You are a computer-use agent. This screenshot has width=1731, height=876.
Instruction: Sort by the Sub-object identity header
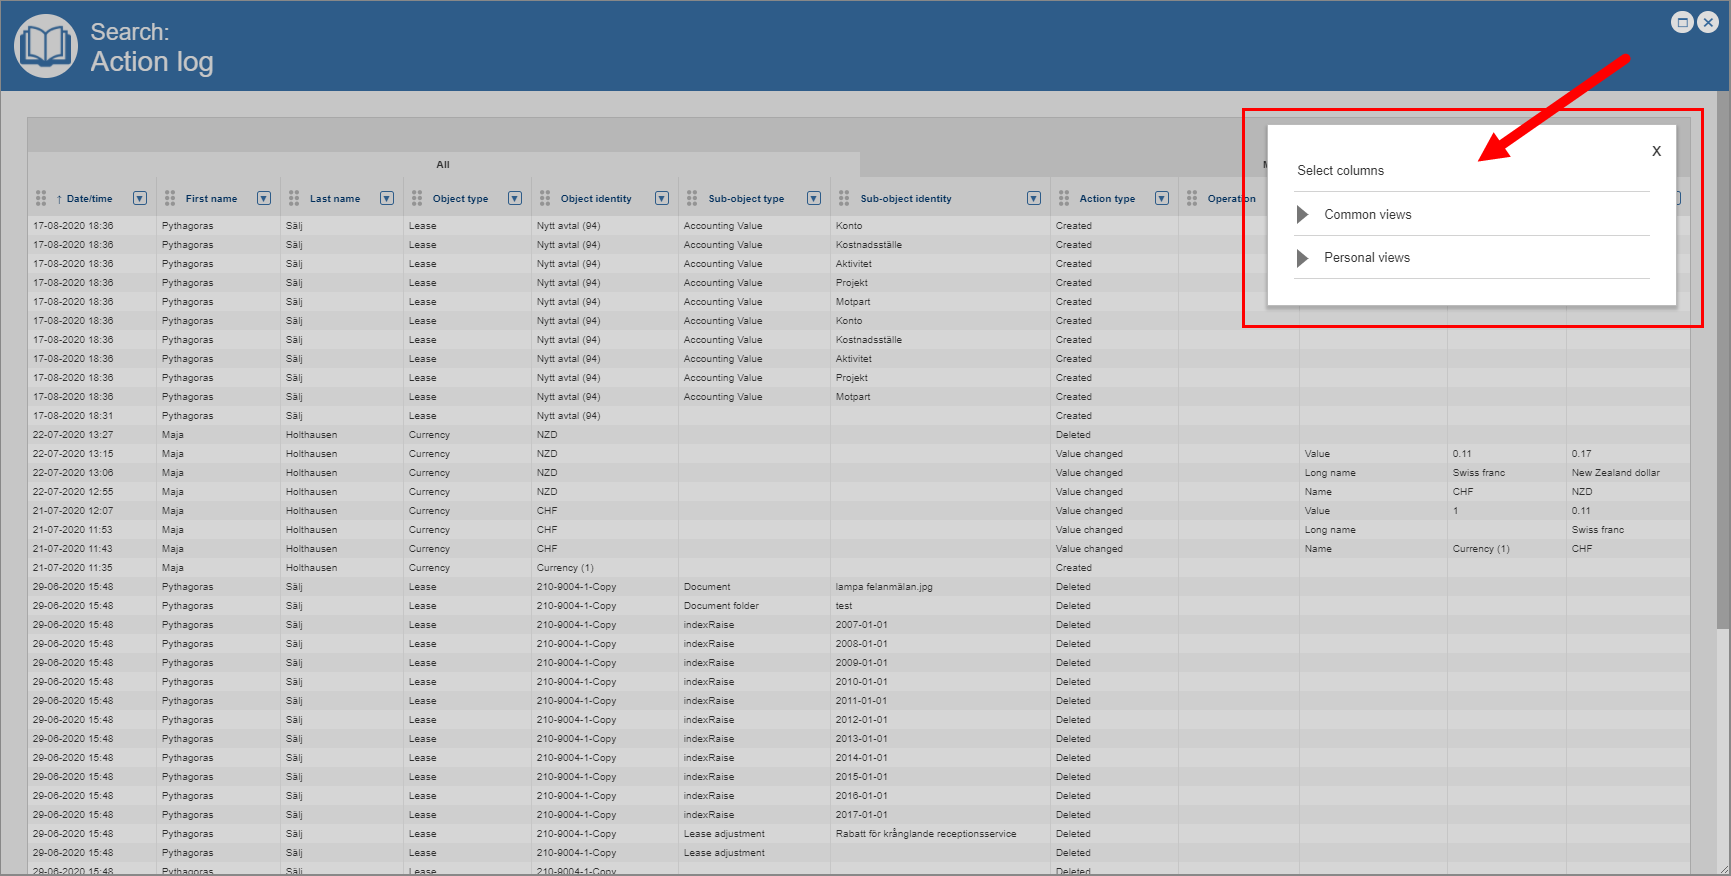pyautogui.click(x=906, y=199)
